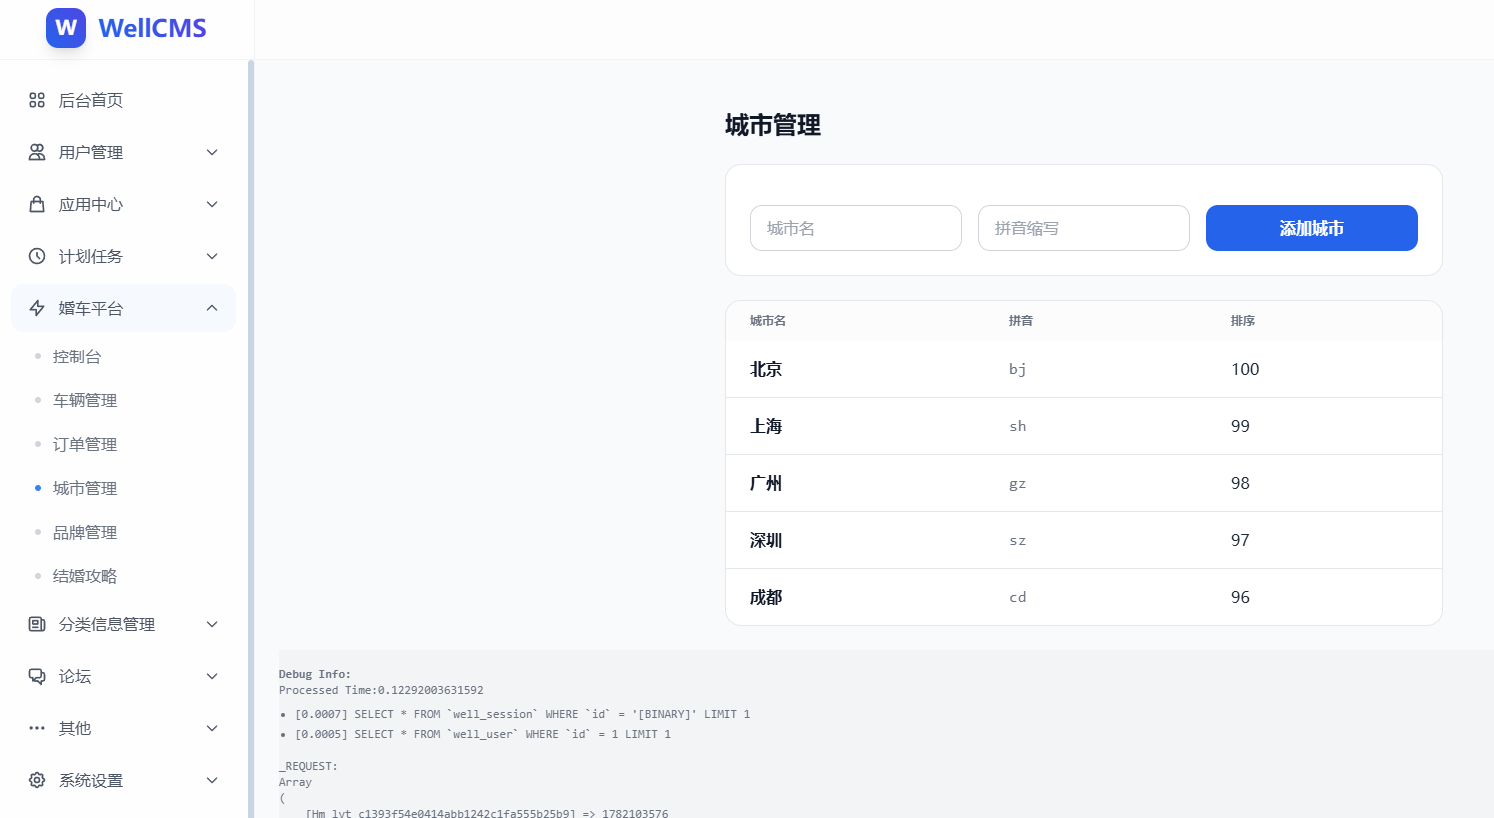The height and width of the screenshot is (818, 1494).
Task: Click the 深圳 city row name
Action: (766, 540)
